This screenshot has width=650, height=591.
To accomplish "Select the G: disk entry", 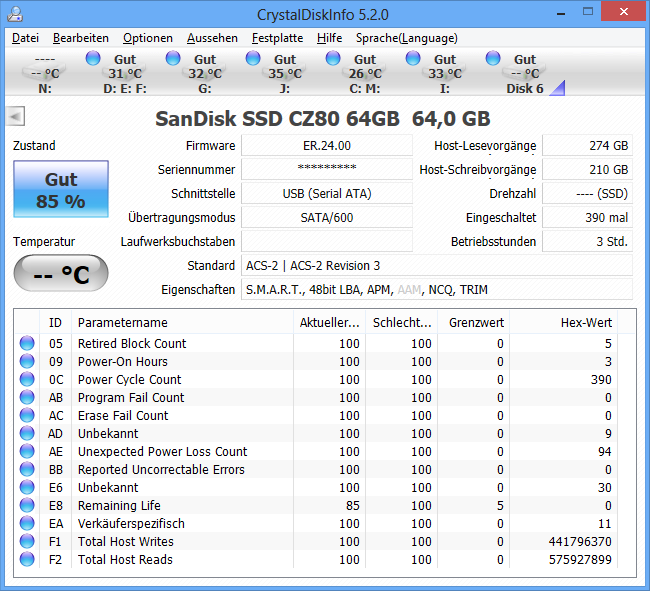I will (204, 73).
